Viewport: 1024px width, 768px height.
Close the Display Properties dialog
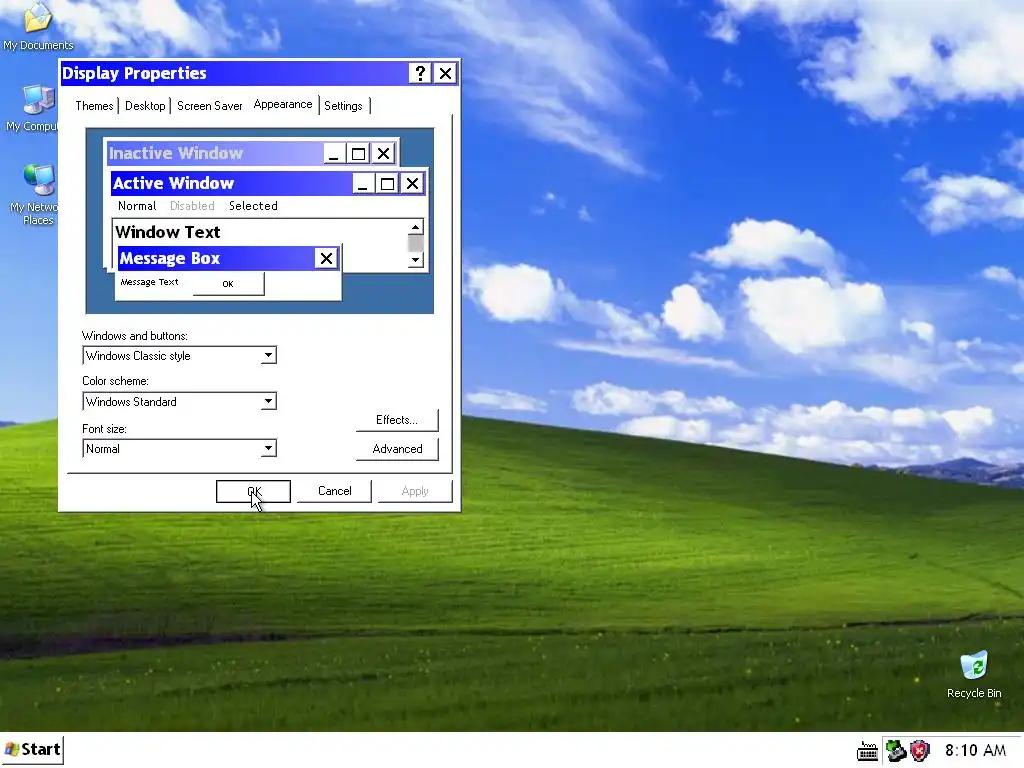pyautogui.click(x=445, y=73)
